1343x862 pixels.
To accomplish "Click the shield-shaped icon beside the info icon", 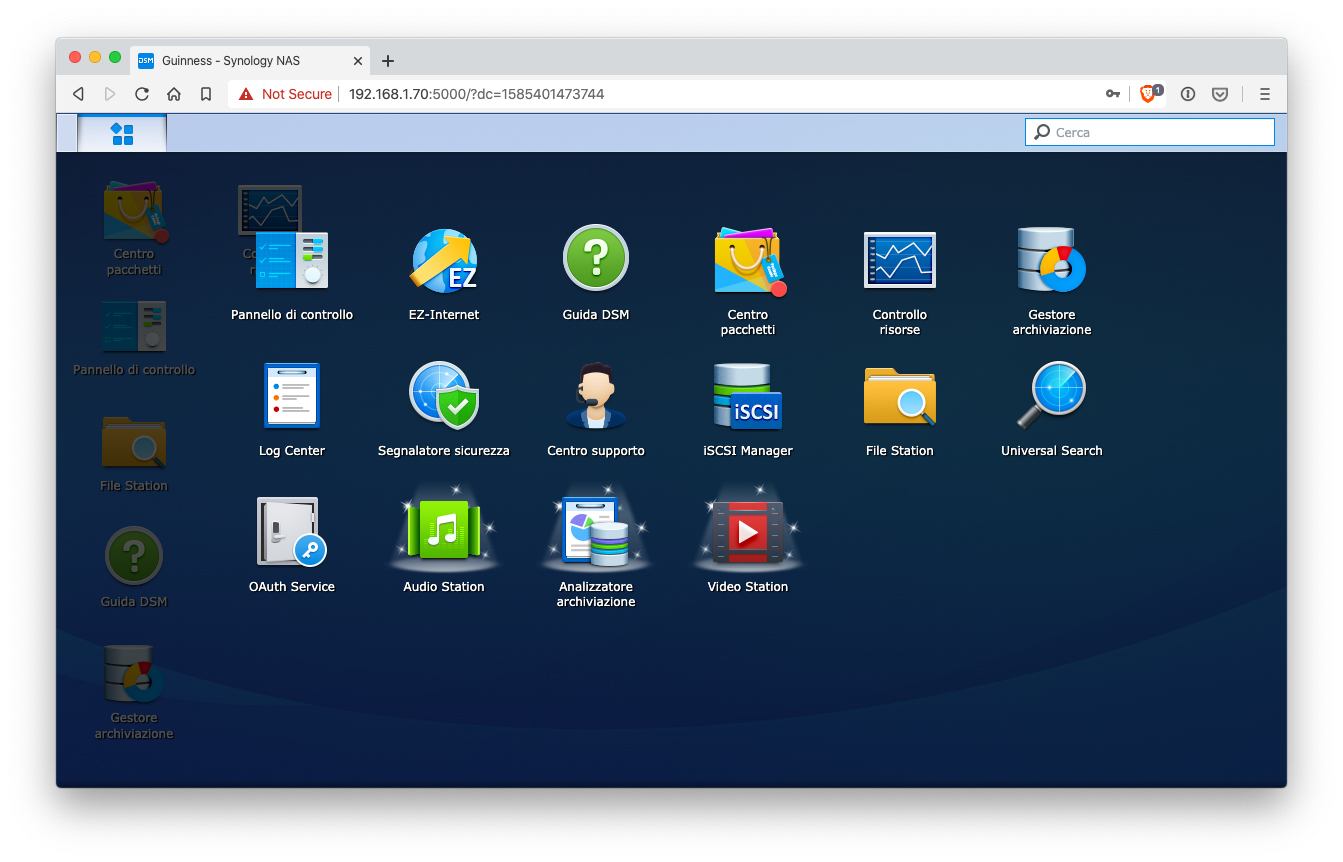I will pyautogui.click(x=1220, y=94).
